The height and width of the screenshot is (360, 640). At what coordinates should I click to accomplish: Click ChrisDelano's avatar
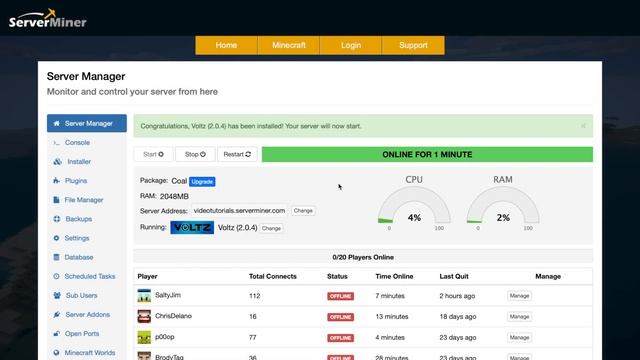coord(144,316)
